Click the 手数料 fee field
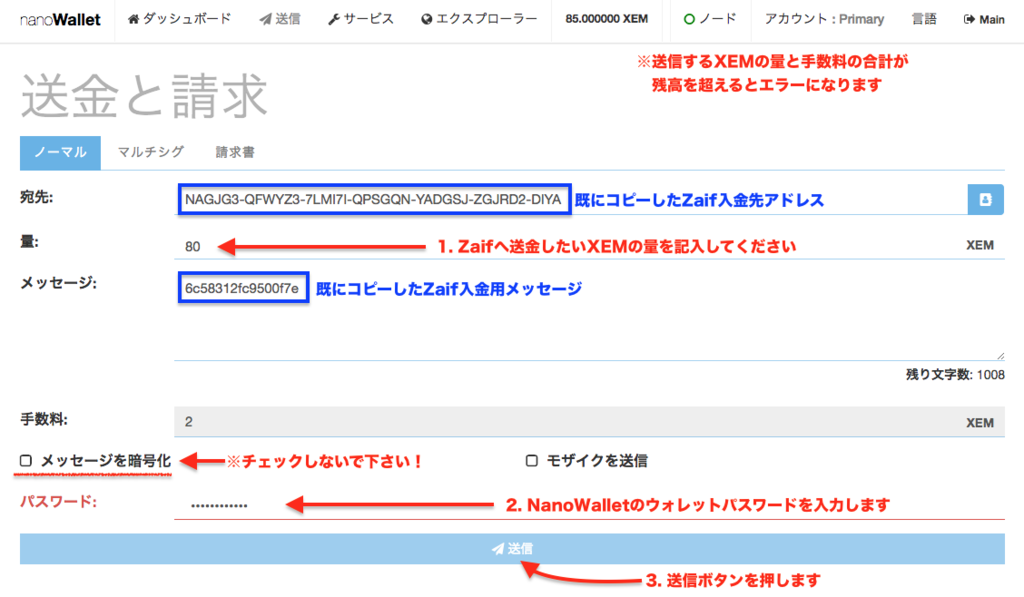 [589, 422]
